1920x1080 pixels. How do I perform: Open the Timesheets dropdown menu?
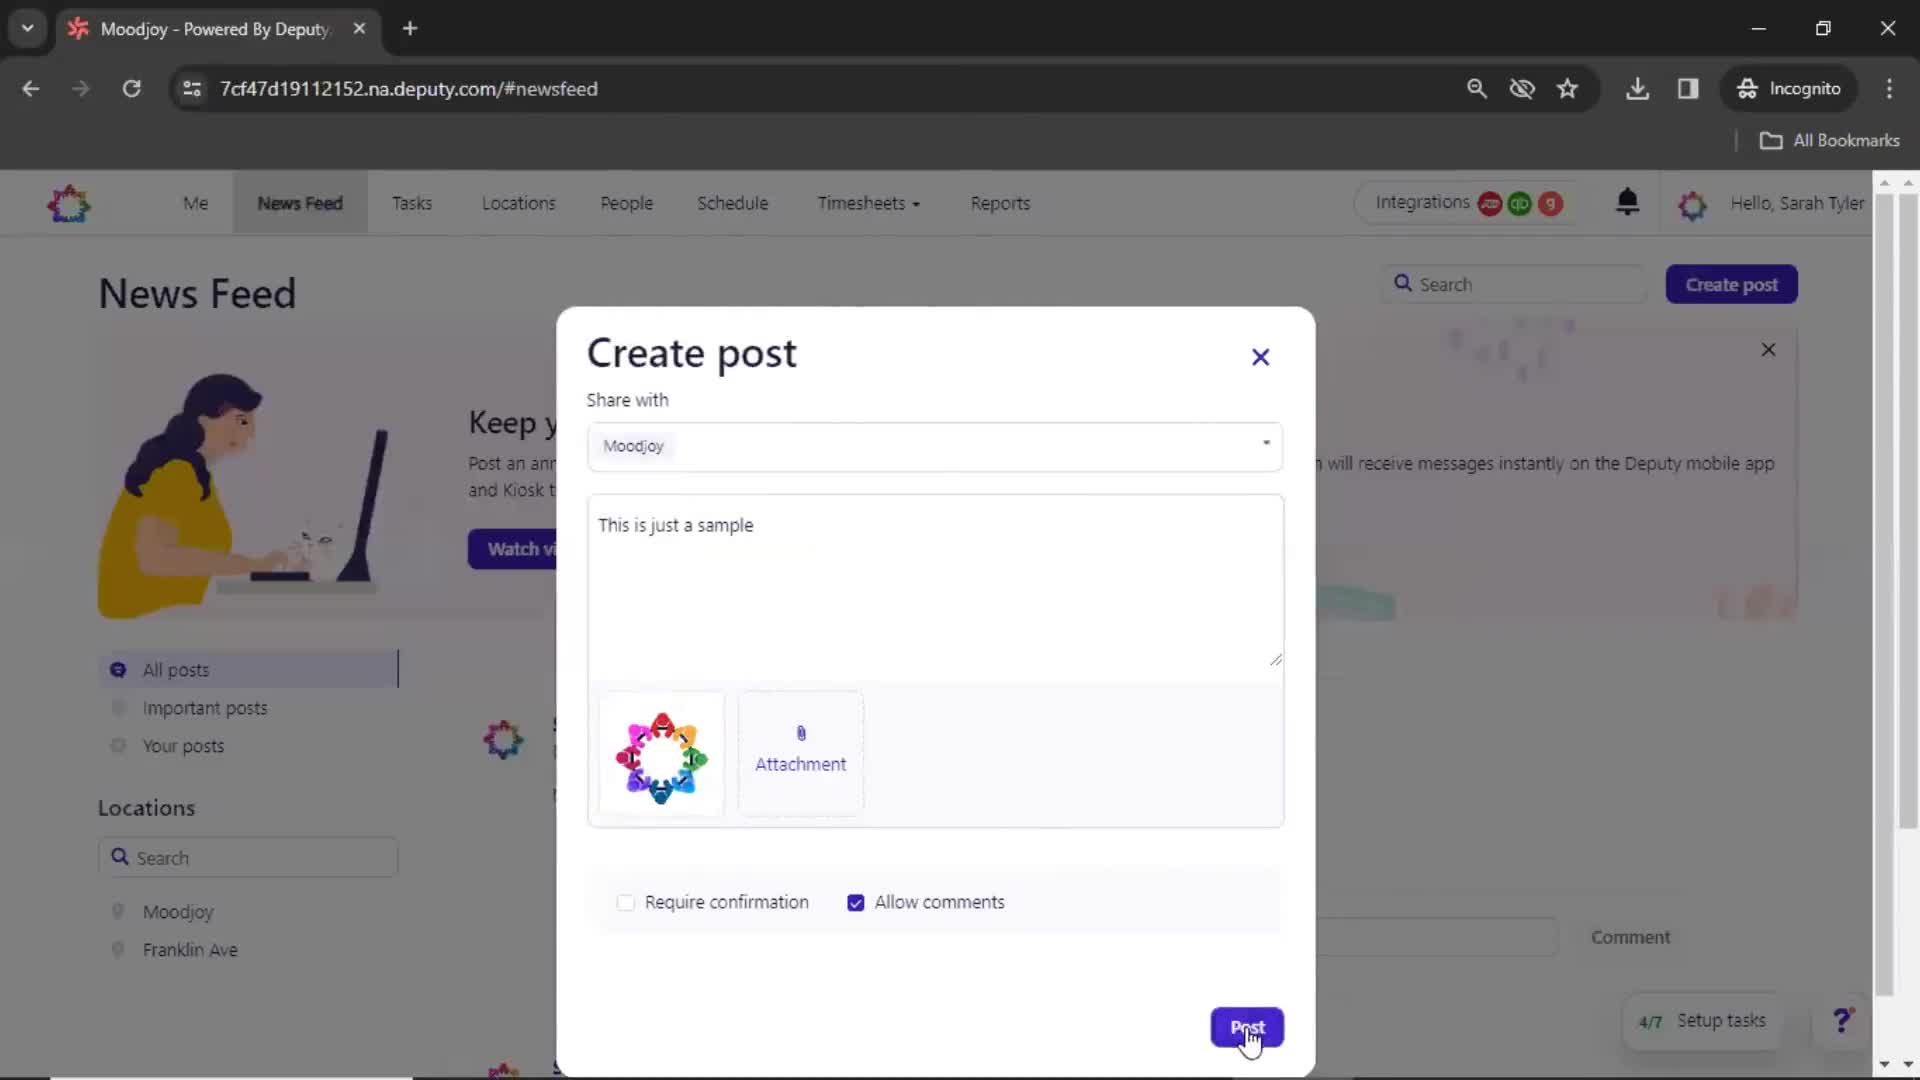866,203
